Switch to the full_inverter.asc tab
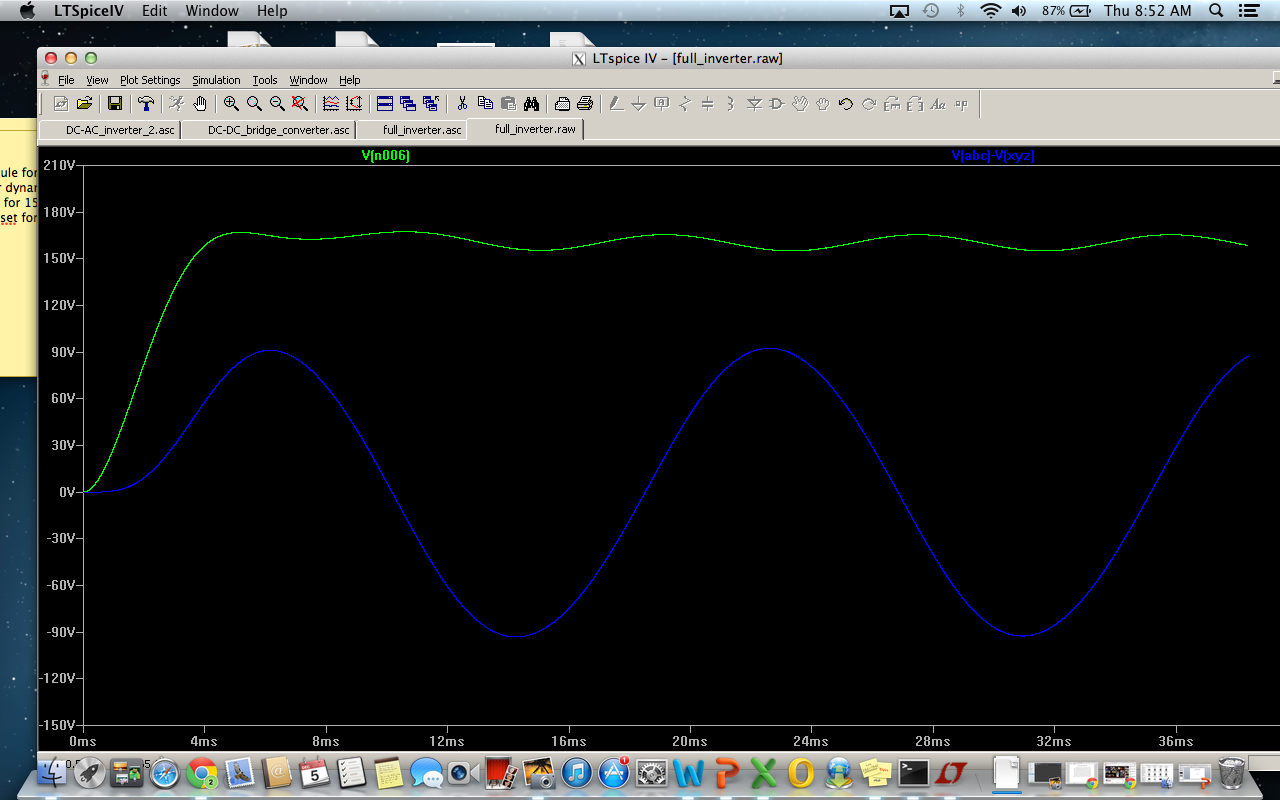The width and height of the screenshot is (1280, 800). (x=422, y=130)
